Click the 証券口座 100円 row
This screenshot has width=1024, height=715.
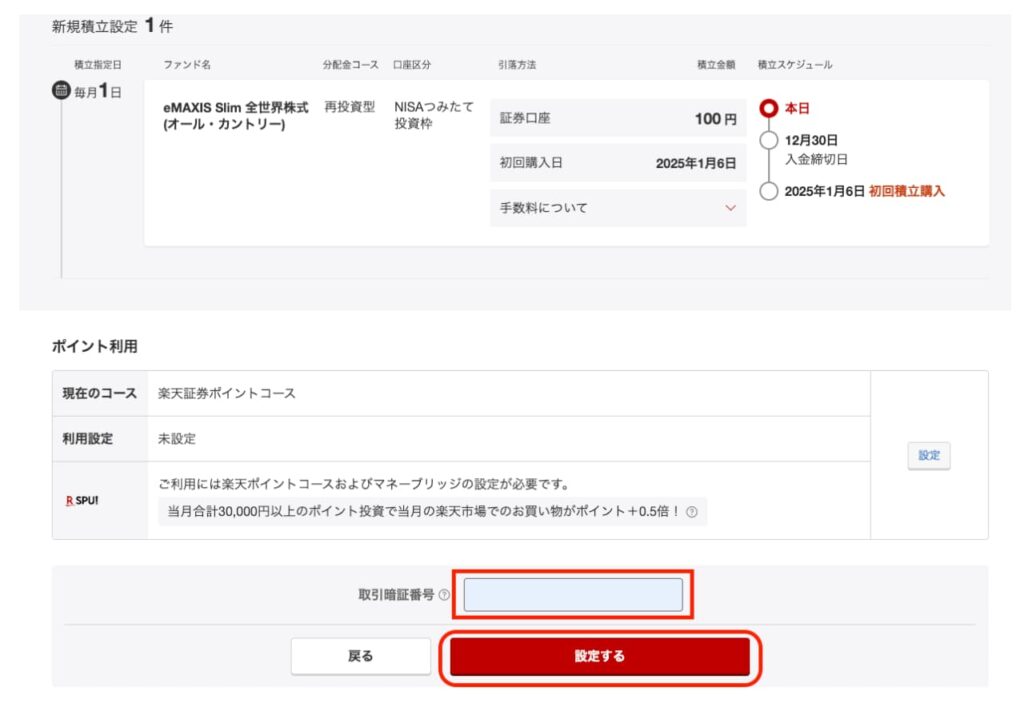(618, 118)
